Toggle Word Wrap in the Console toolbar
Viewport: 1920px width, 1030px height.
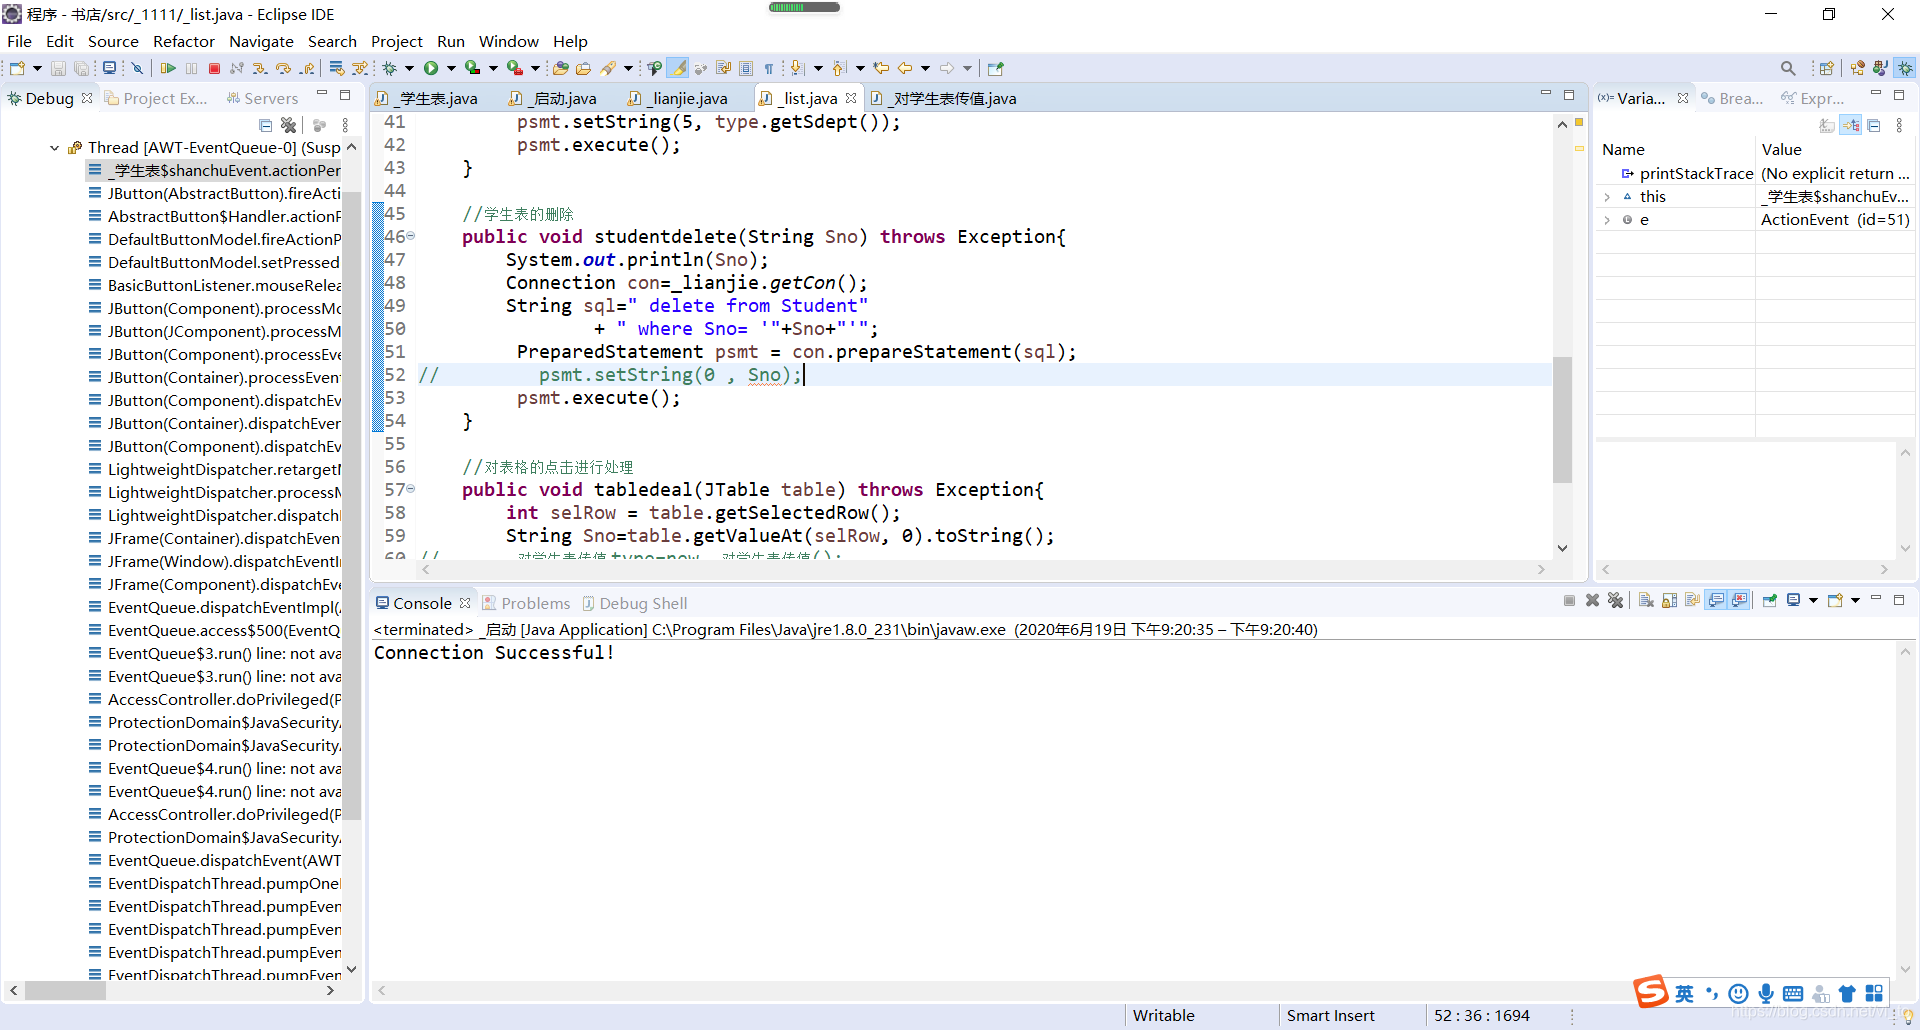pyautogui.click(x=1692, y=600)
